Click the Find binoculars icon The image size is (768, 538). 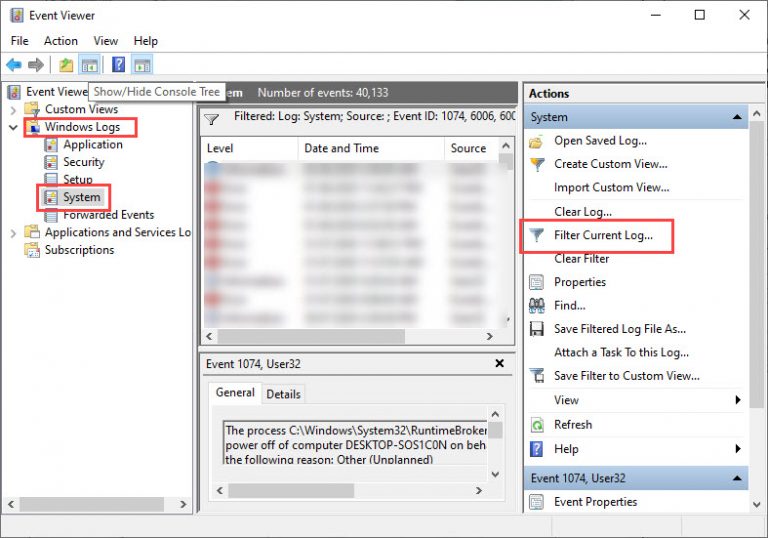537,306
